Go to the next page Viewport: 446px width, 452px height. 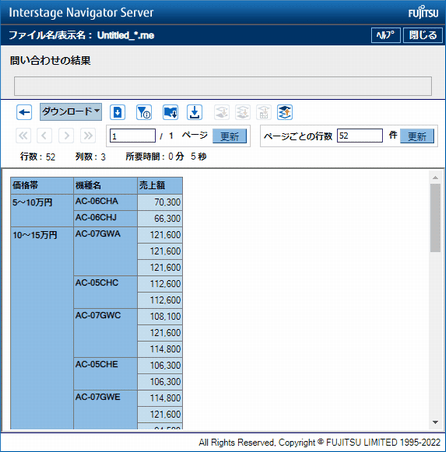pos(66,136)
